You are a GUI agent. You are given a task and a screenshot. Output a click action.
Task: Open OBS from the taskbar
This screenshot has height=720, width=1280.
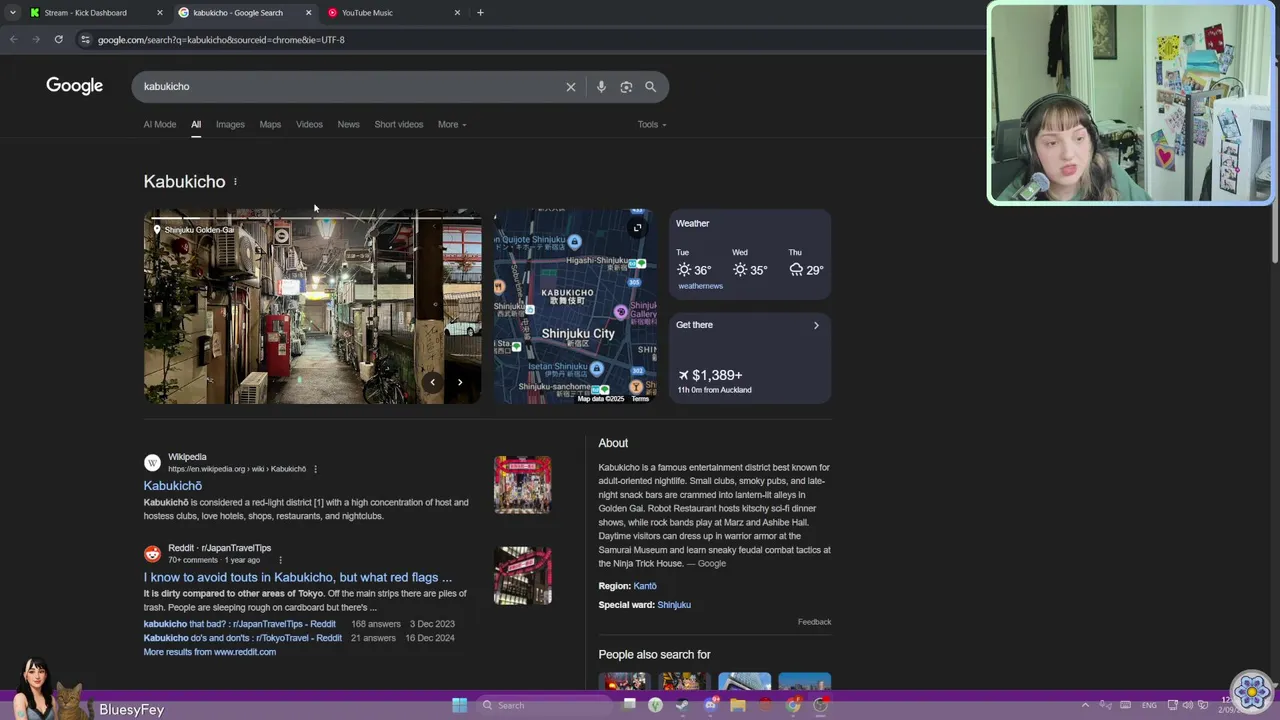pyautogui.click(x=820, y=705)
